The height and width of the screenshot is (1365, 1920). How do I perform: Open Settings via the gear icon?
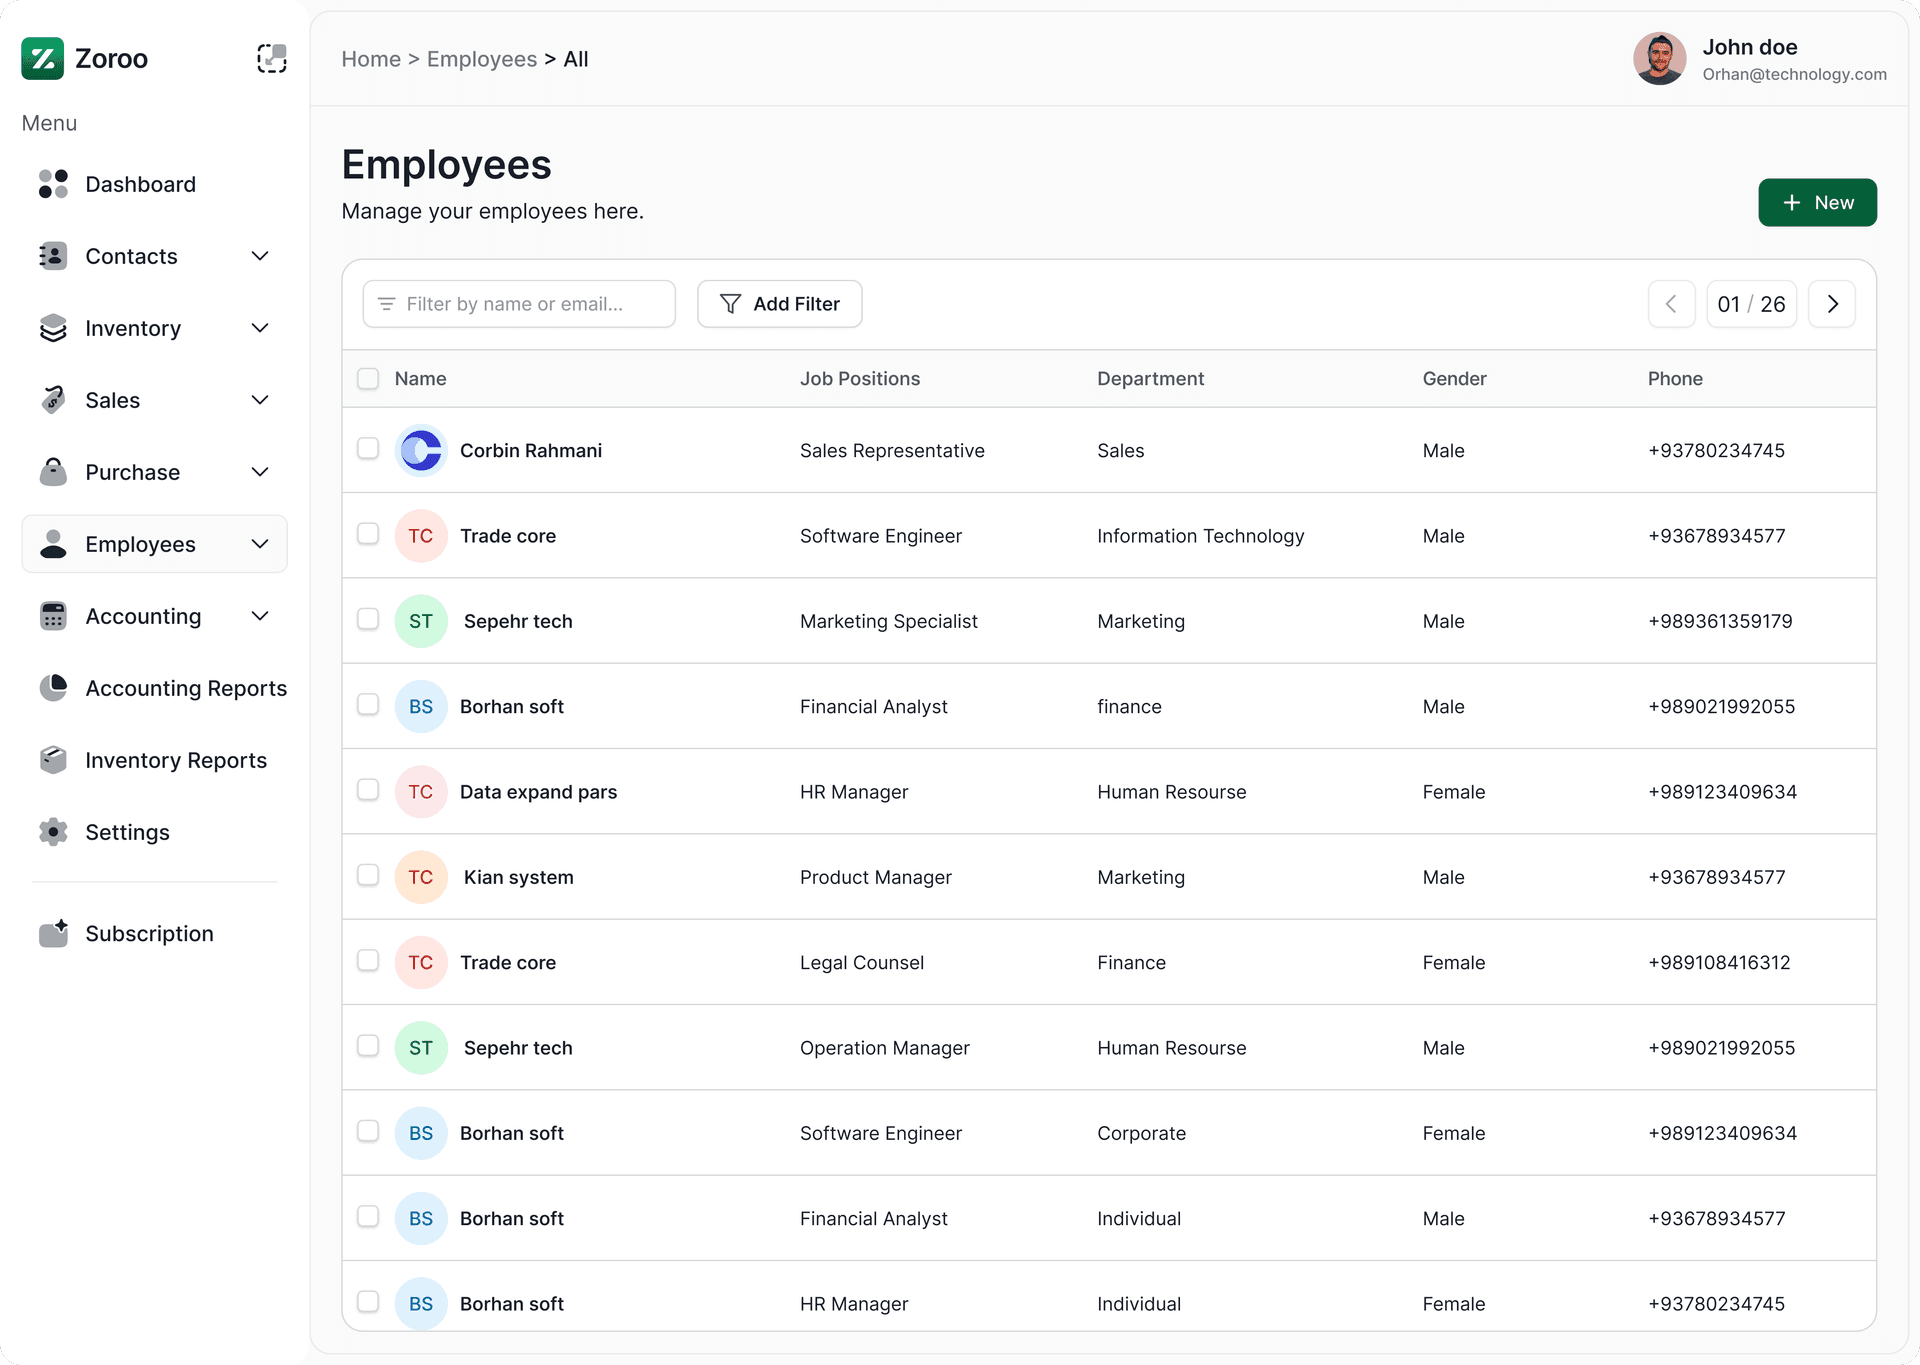[x=53, y=832]
